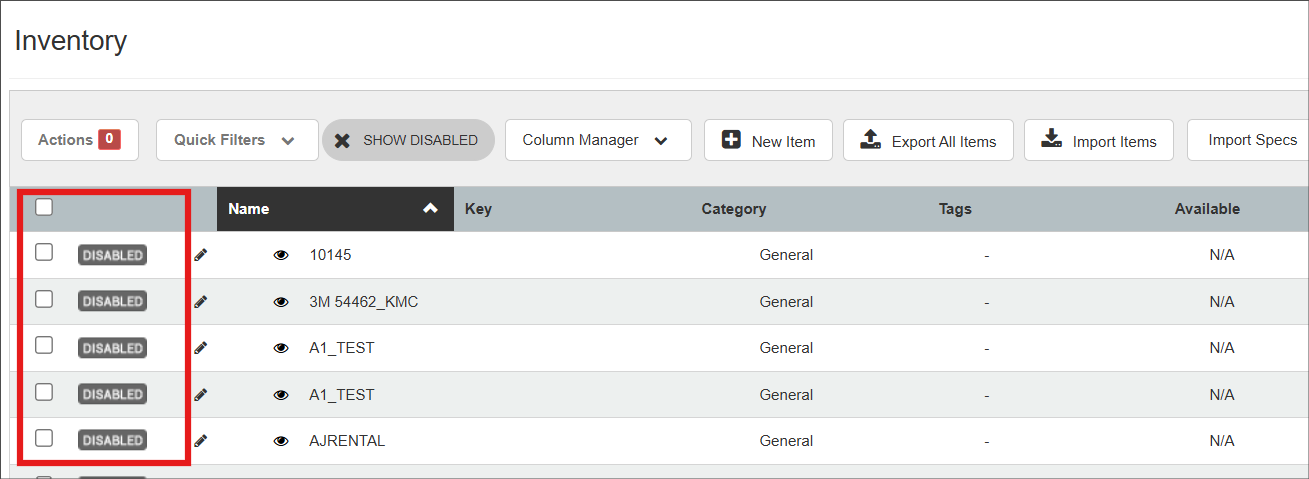Click the DISABLED badge on 3M 54462_KMC row

[x=112, y=301]
